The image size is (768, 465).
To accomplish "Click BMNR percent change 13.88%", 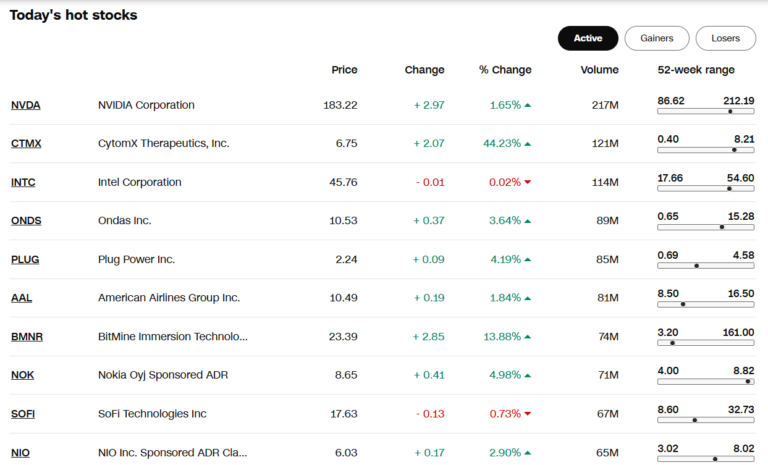I will [x=502, y=337].
